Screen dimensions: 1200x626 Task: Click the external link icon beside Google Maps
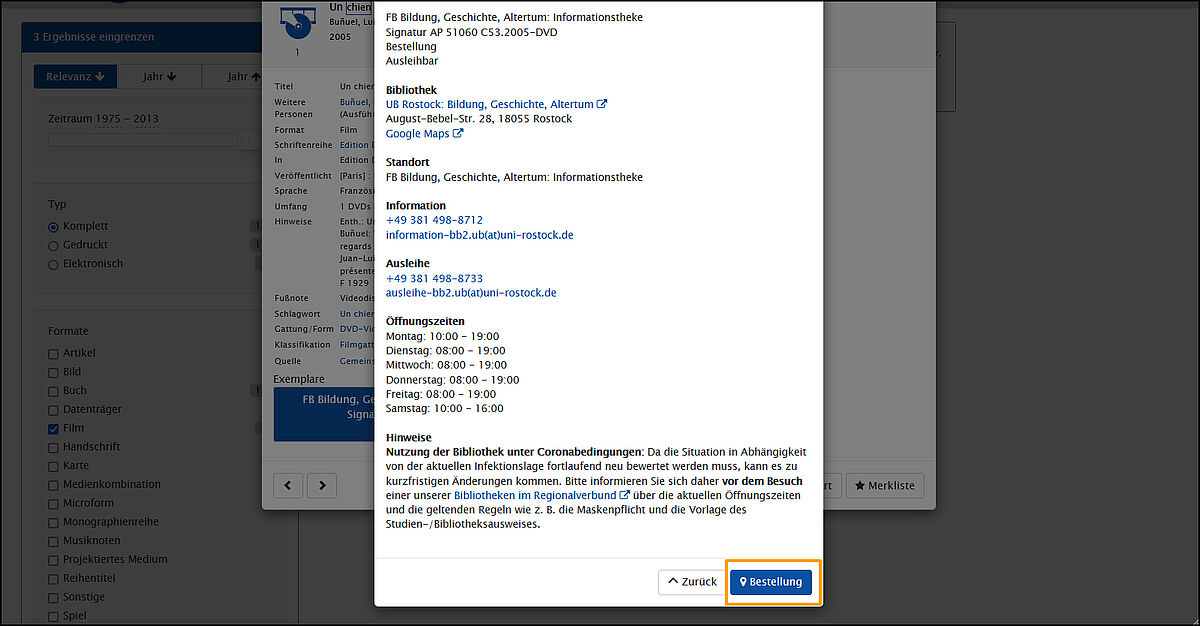[x=458, y=133]
